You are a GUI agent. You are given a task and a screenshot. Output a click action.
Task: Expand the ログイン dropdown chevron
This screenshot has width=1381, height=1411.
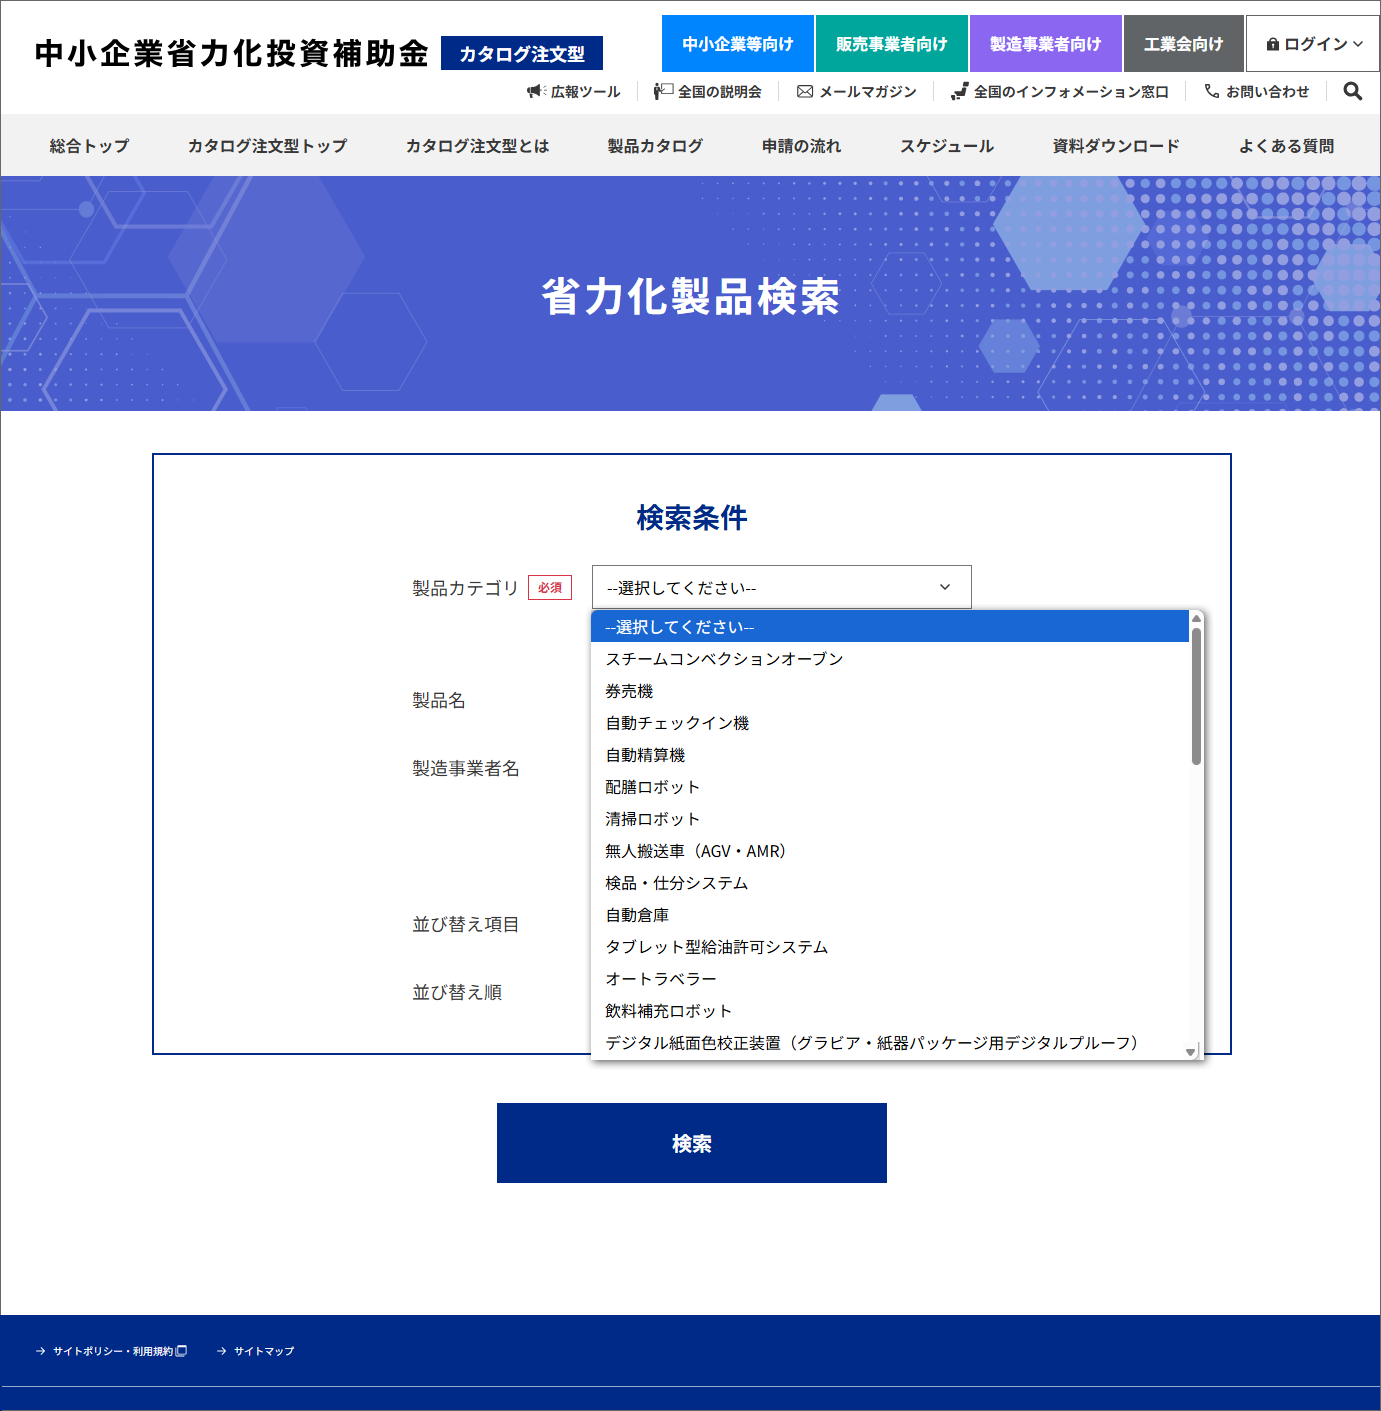tap(1357, 44)
